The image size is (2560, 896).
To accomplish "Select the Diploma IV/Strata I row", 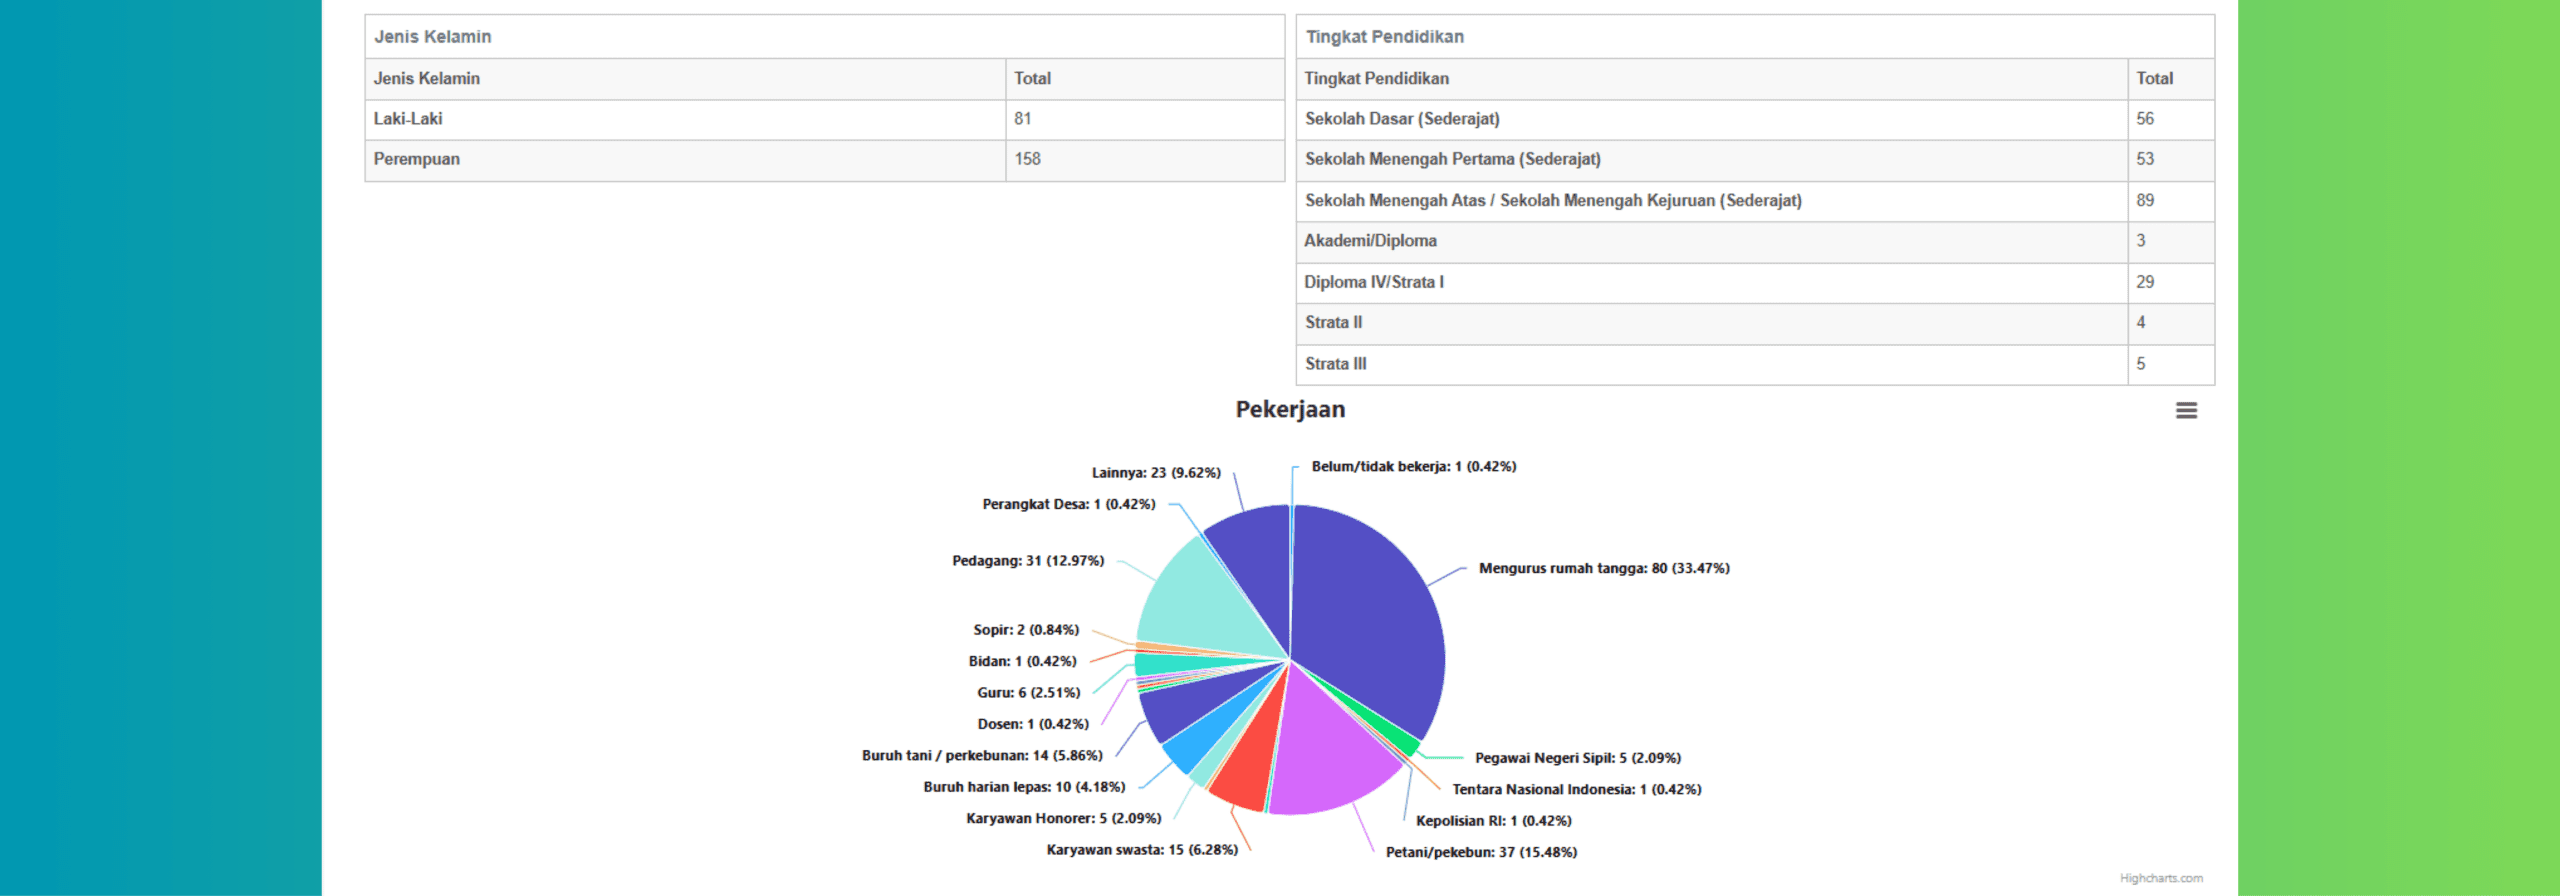I will pos(1754,283).
